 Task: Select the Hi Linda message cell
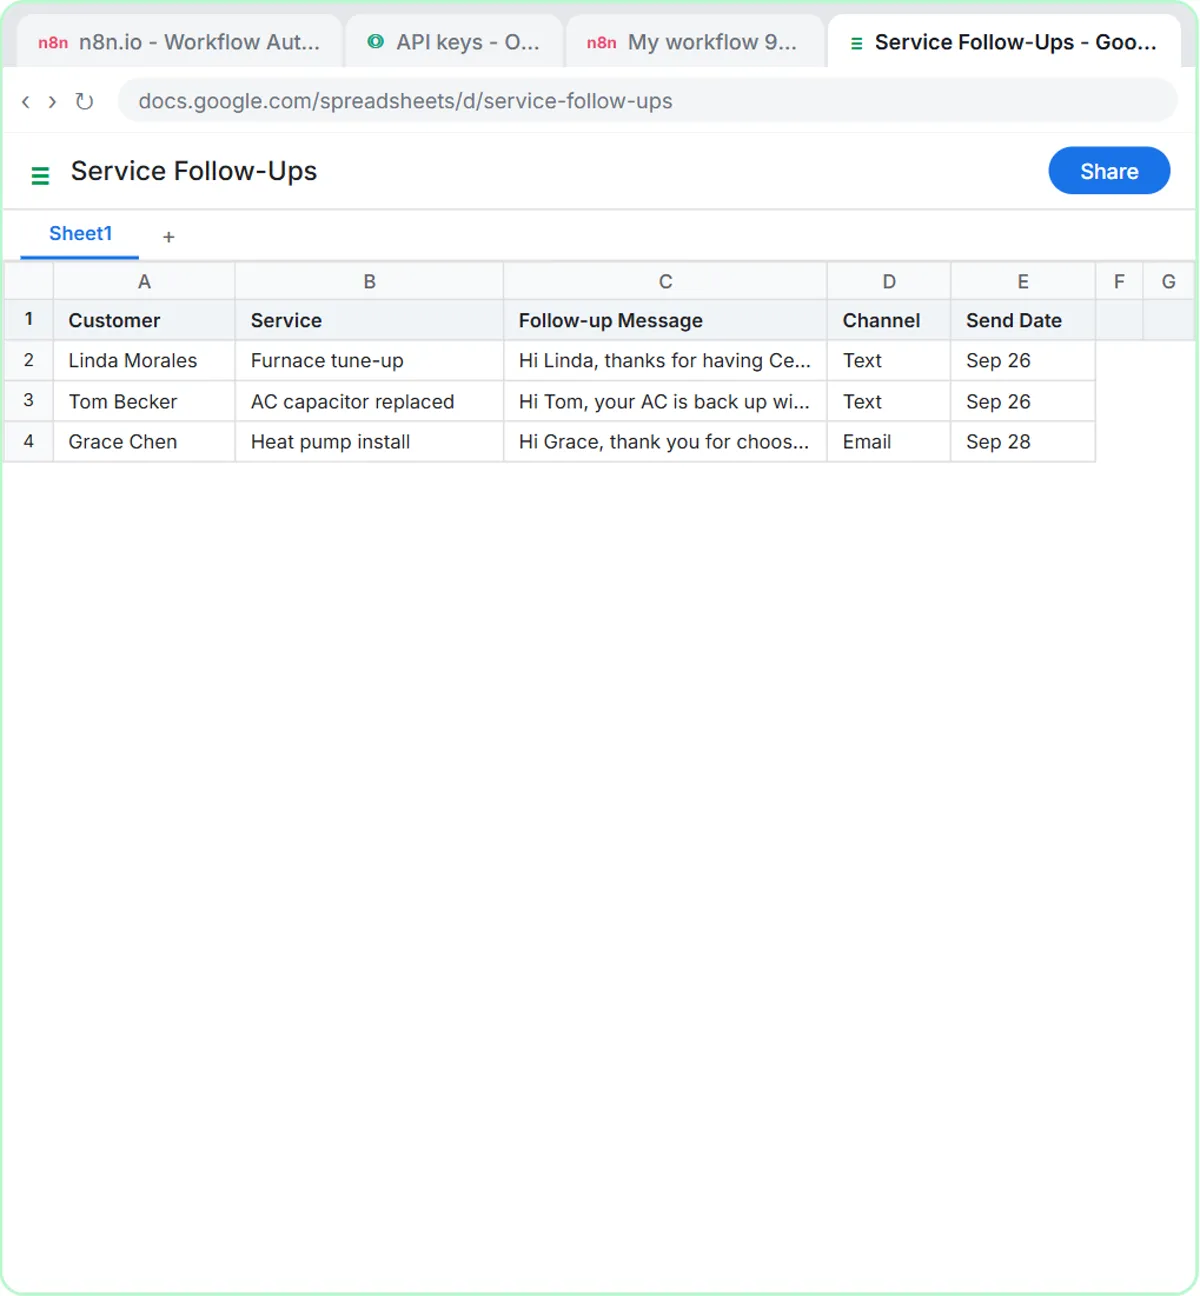pos(665,360)
